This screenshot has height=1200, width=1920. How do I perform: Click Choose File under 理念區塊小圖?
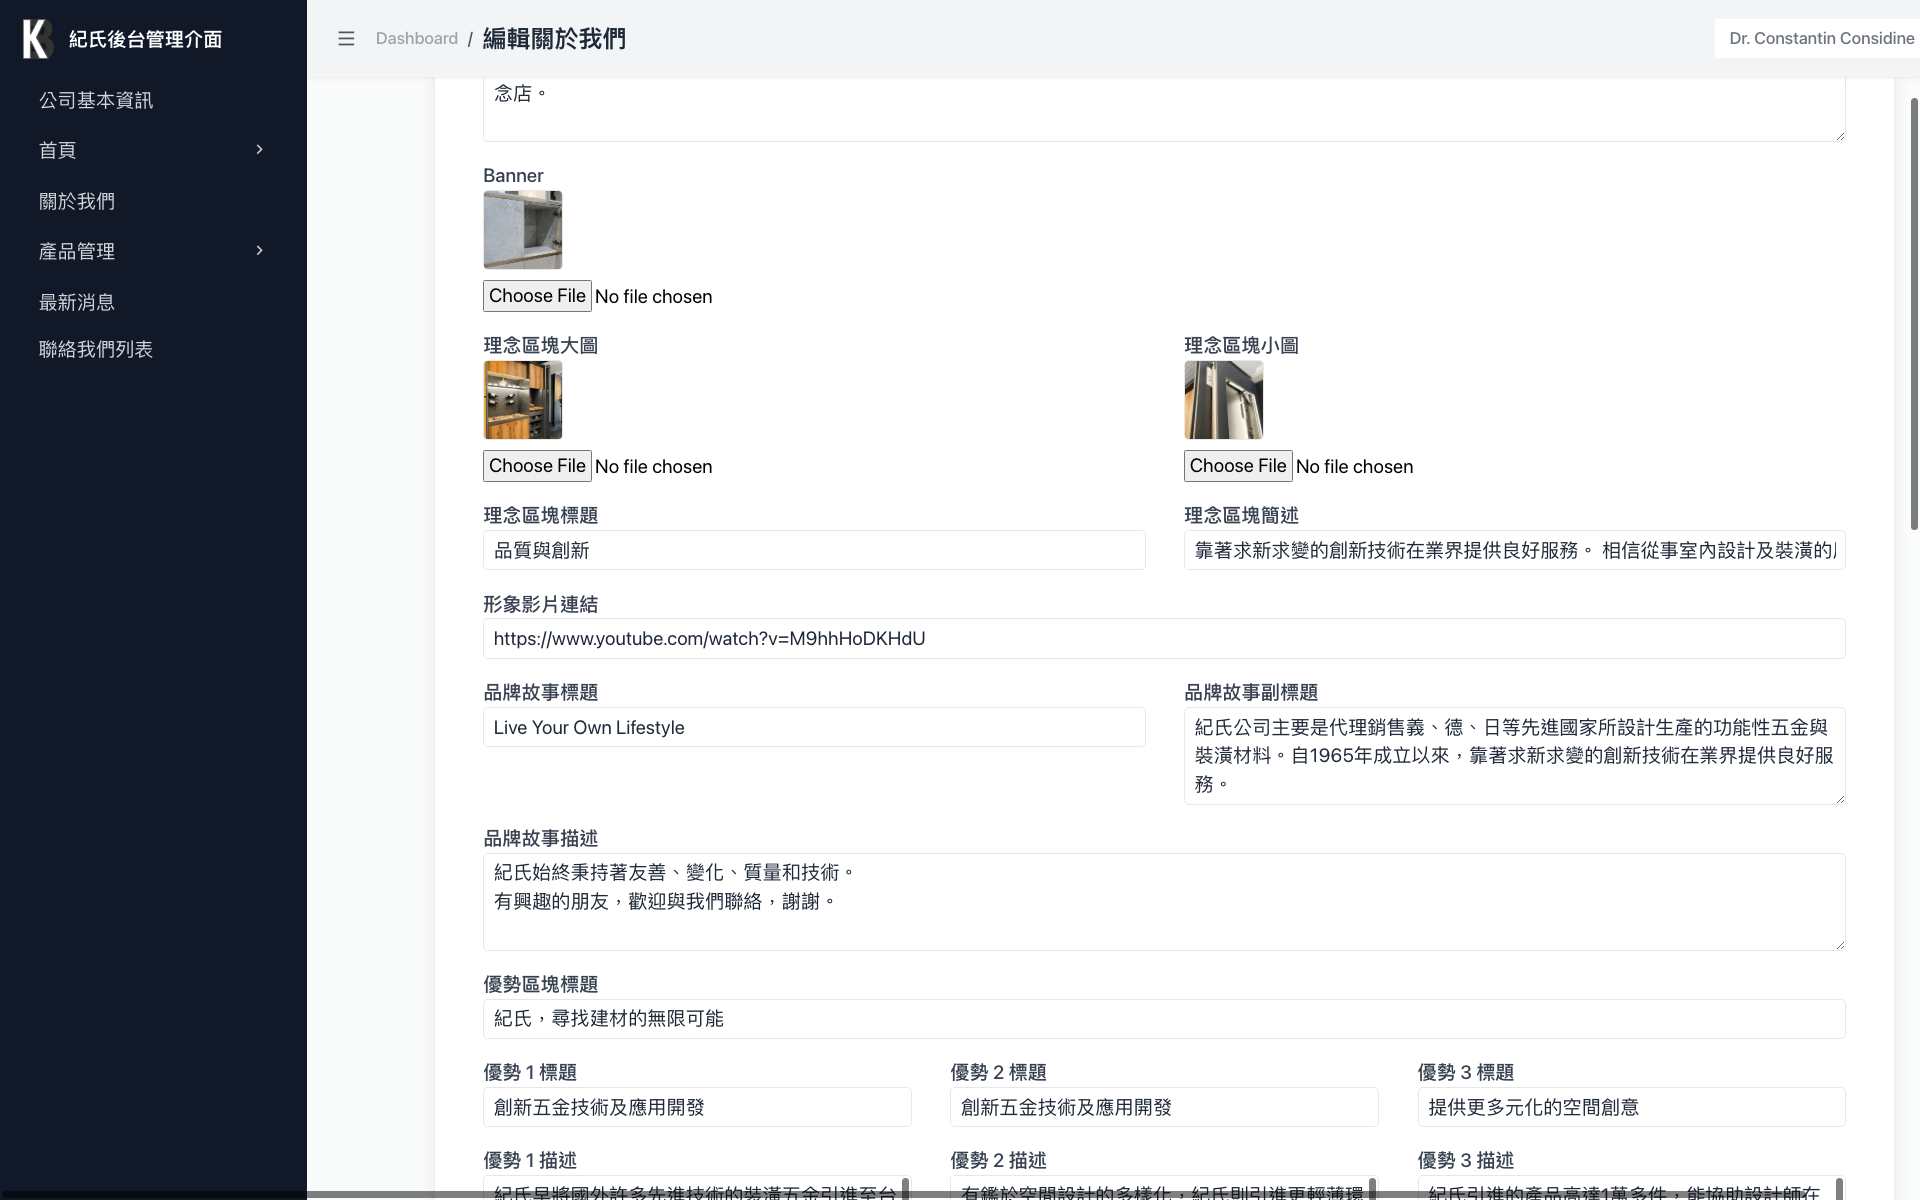[1237, 465]
